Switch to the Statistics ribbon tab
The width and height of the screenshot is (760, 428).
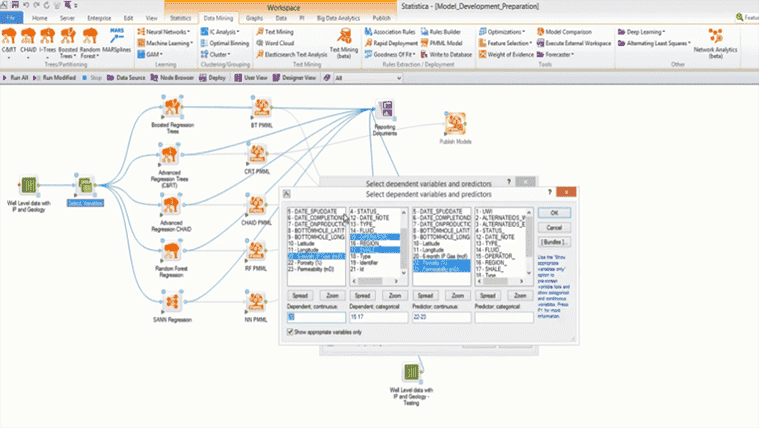180,18
